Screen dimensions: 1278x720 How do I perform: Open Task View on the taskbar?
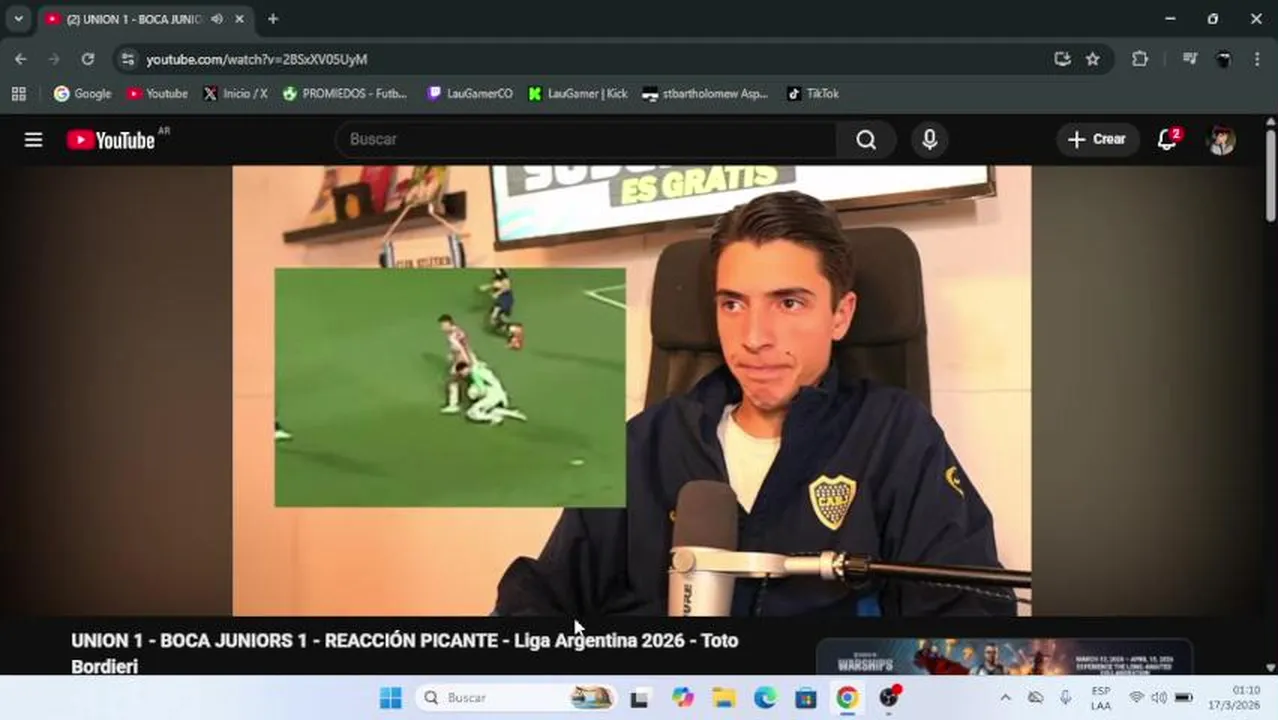[639, 697]
